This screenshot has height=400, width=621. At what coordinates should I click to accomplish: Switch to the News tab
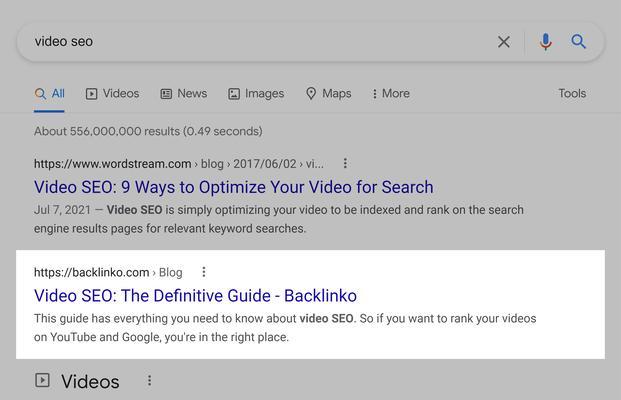(183, 94)
